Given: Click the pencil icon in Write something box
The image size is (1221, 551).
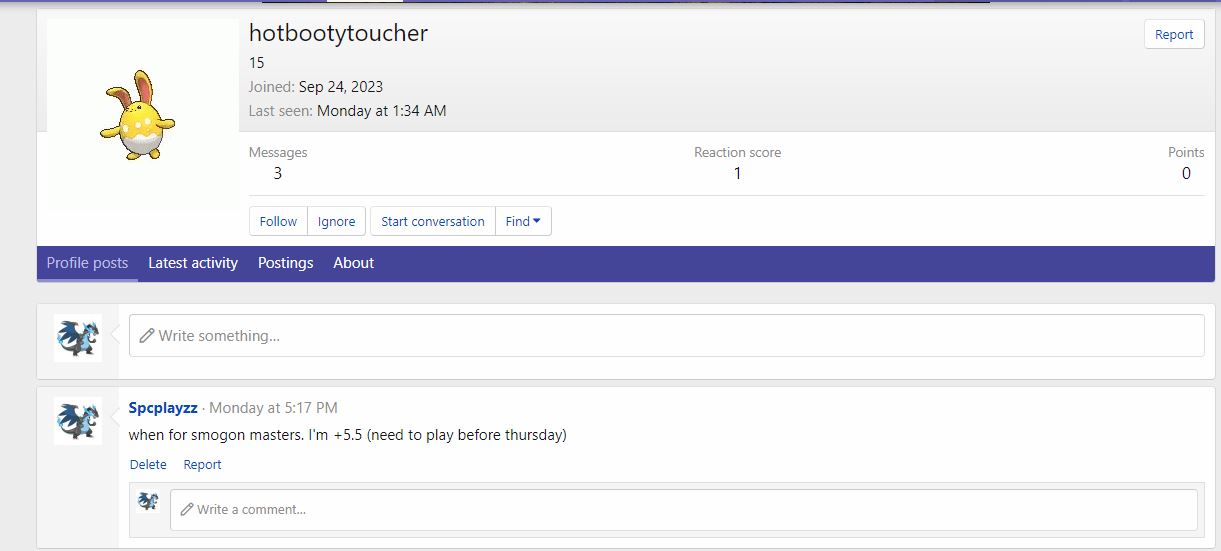Looking at the screenshot, I should [147, 336].
